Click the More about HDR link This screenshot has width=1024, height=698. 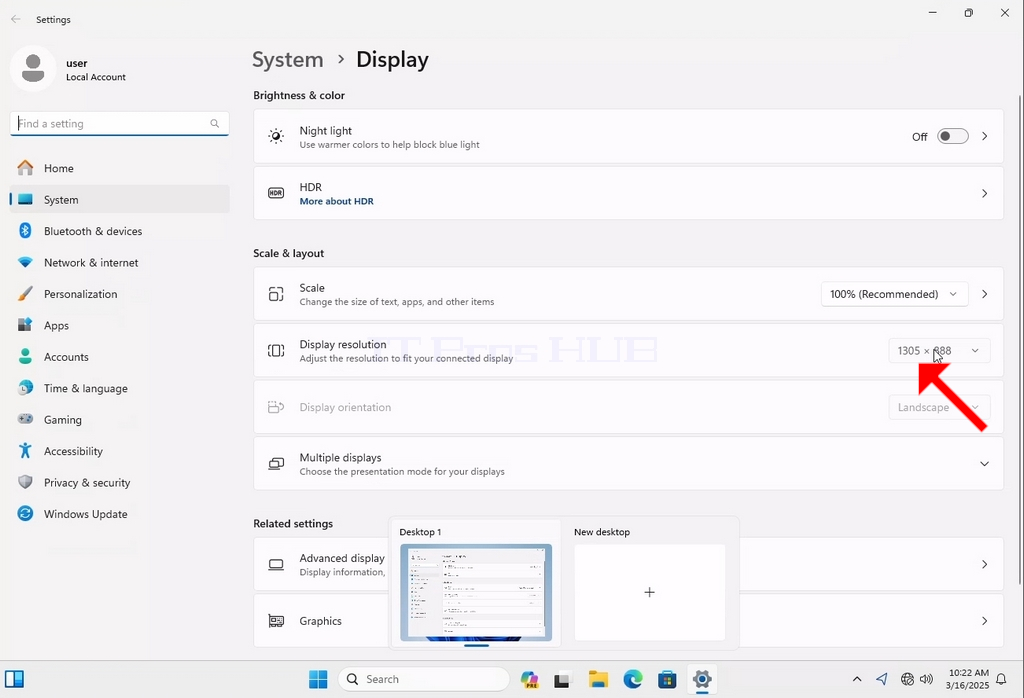click(336, 201)
